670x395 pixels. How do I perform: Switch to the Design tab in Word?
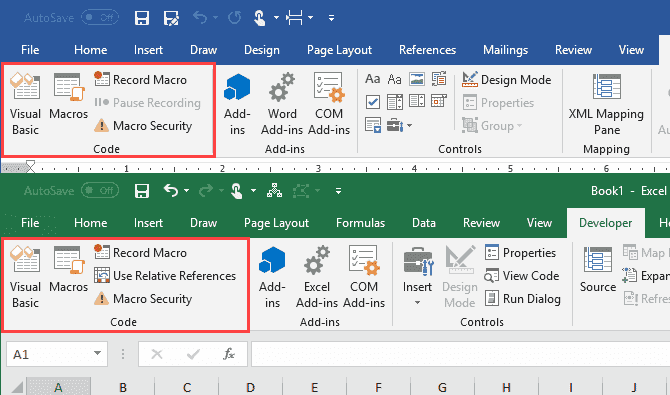pos(262,50)
